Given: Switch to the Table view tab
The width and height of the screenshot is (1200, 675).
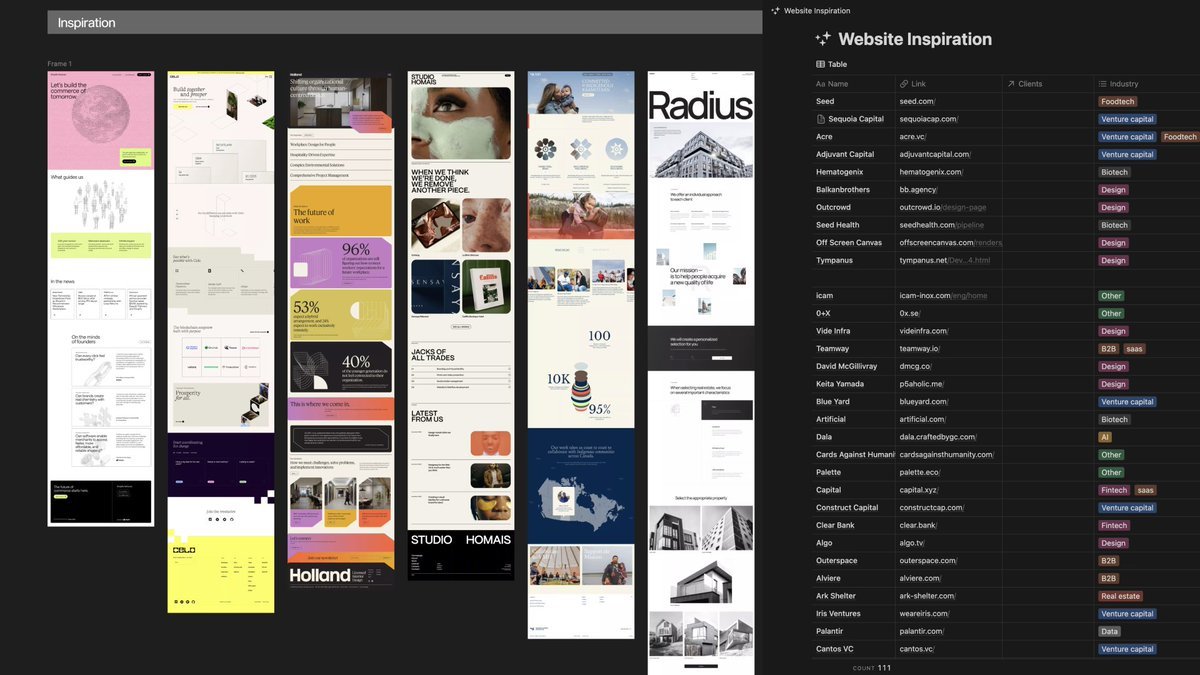Looking at the screenshot, I should coord(832,64).
